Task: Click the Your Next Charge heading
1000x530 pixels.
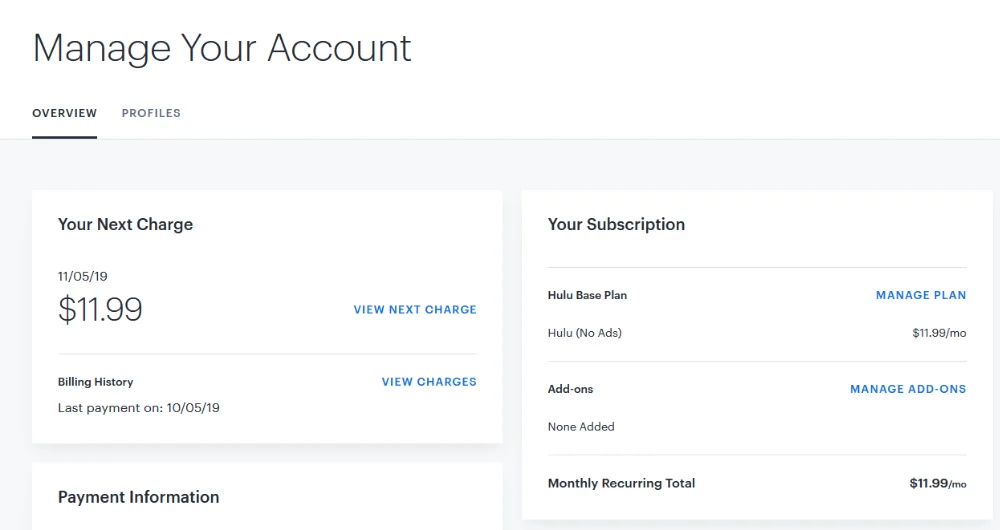Action: pos(126,225)
